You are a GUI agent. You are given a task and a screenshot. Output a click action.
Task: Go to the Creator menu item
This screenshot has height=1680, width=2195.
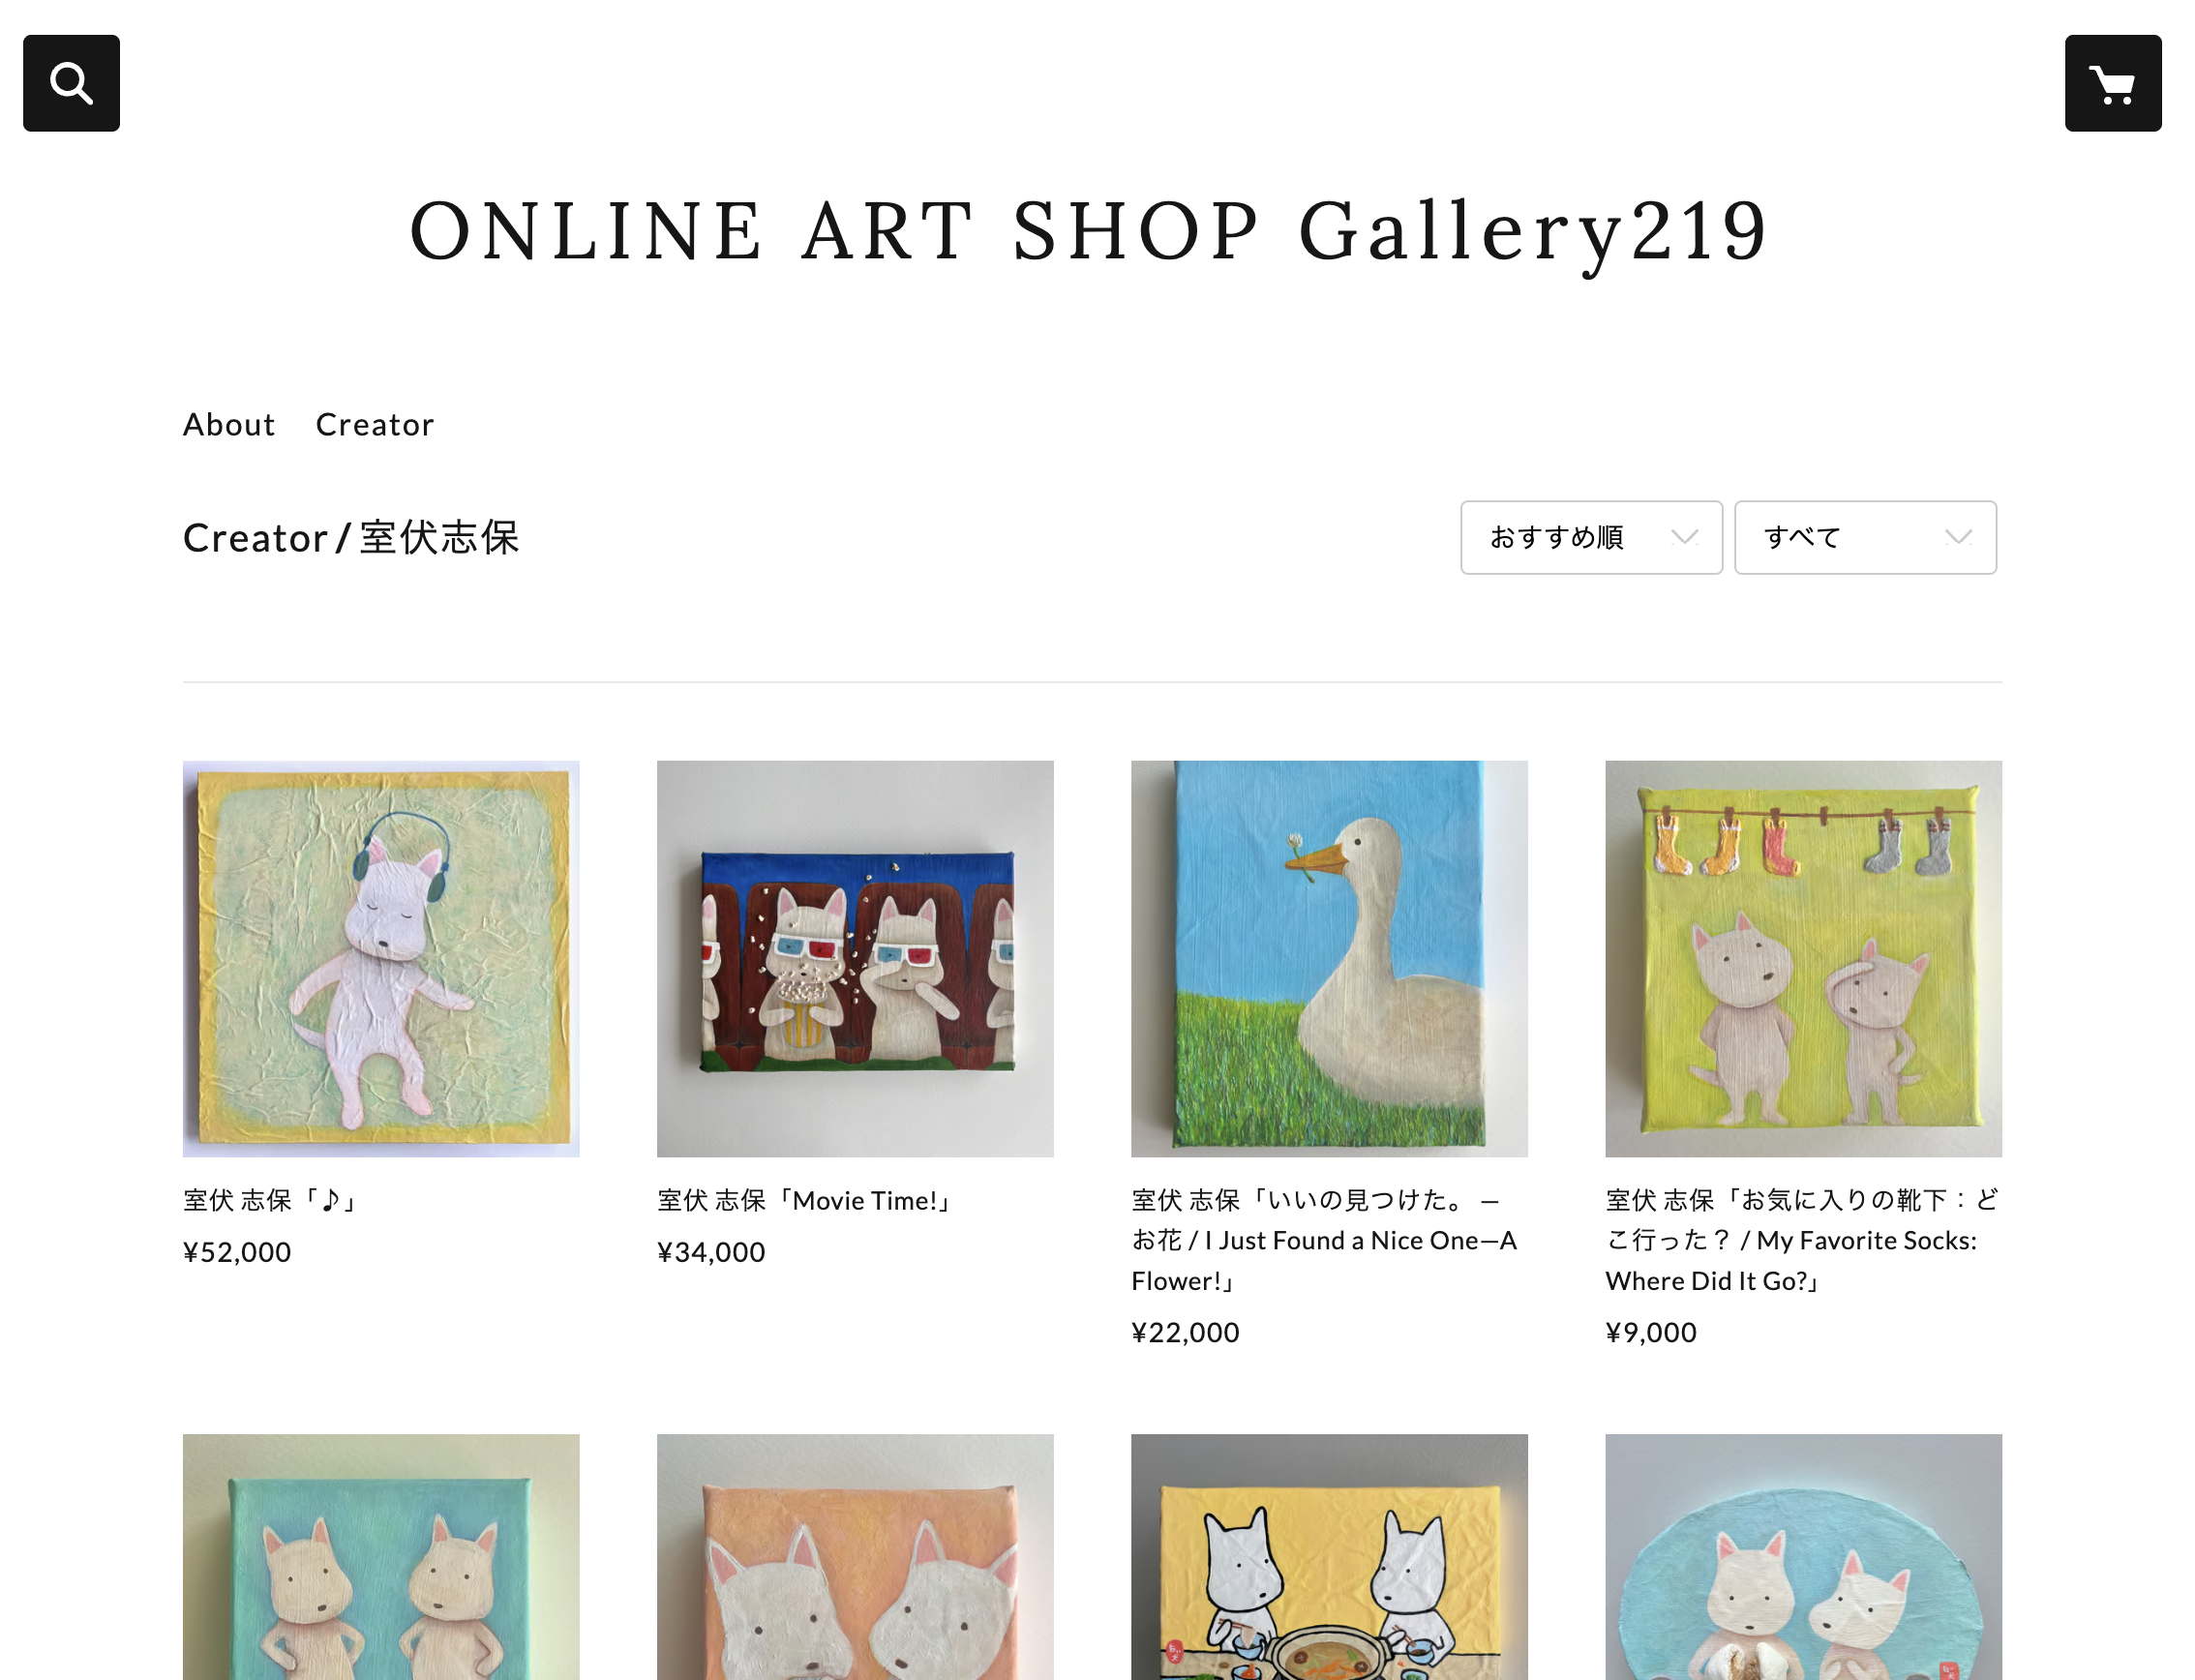click(x=375, y=424)
